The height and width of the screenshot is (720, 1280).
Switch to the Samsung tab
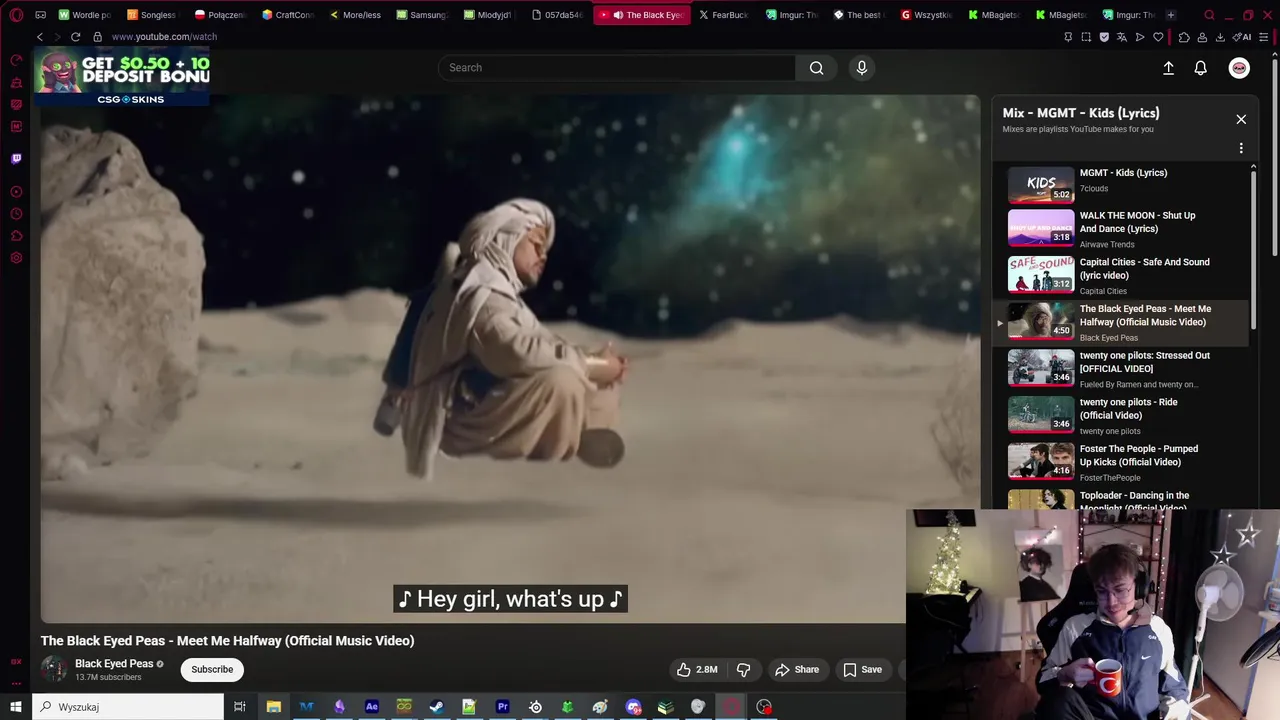coord(422,15)
